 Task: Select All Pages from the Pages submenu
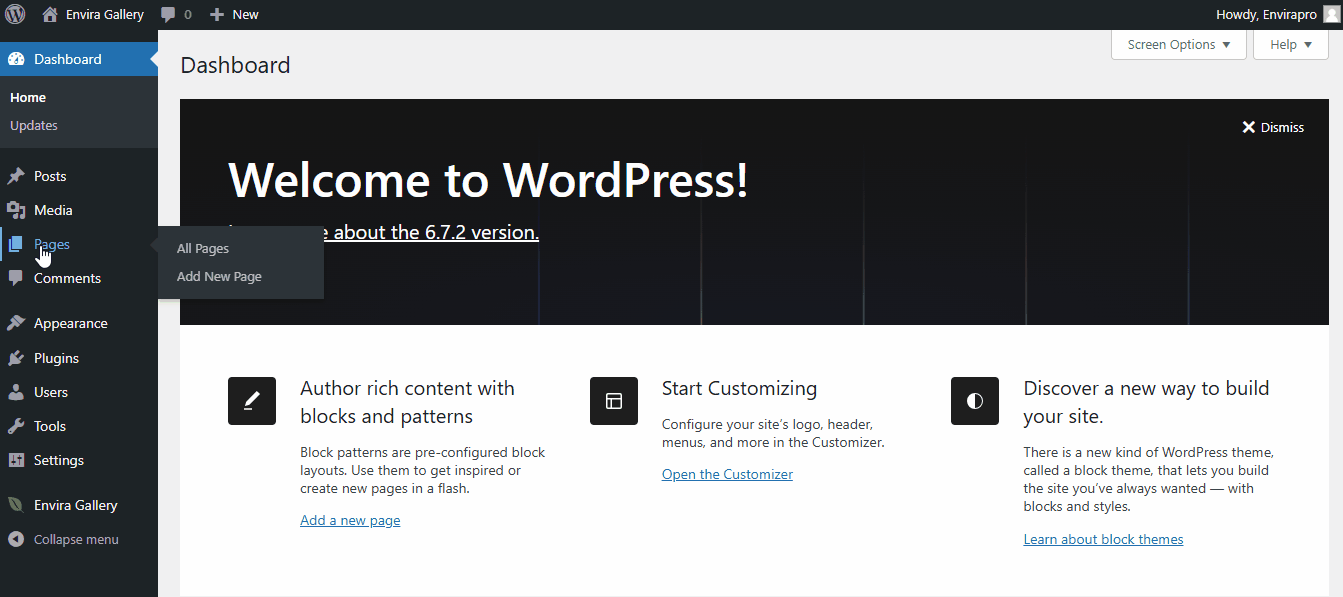click(202, 248)
